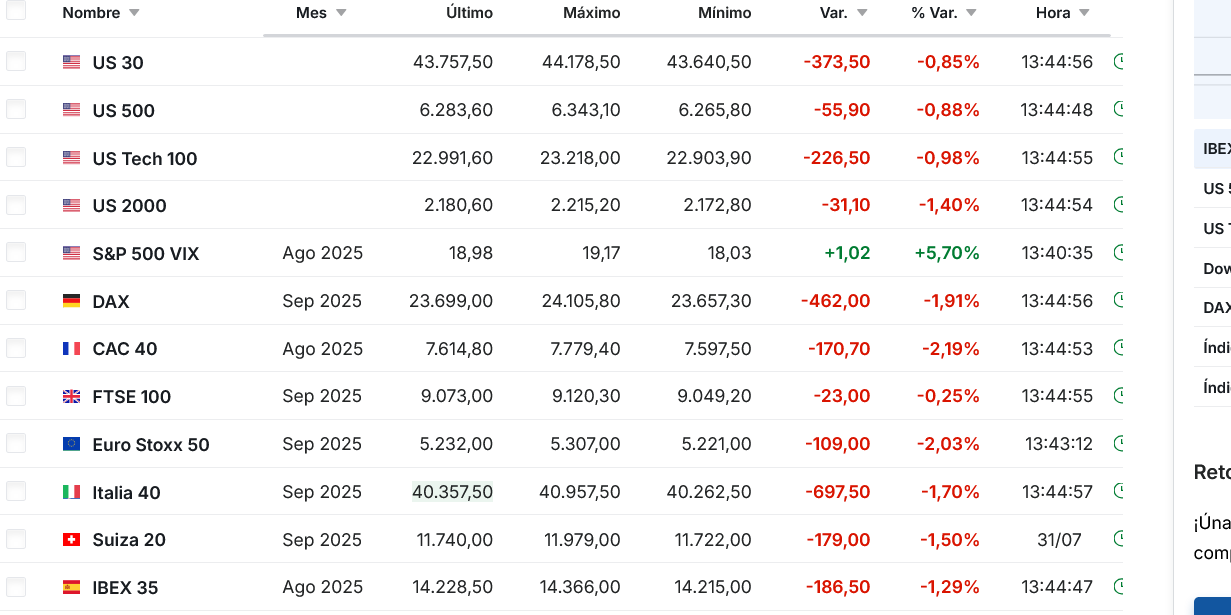The height and width of the screenshot is (615, 1231).
Task: Click the flag icon beside US 2000
Action: tap(71, 205)
